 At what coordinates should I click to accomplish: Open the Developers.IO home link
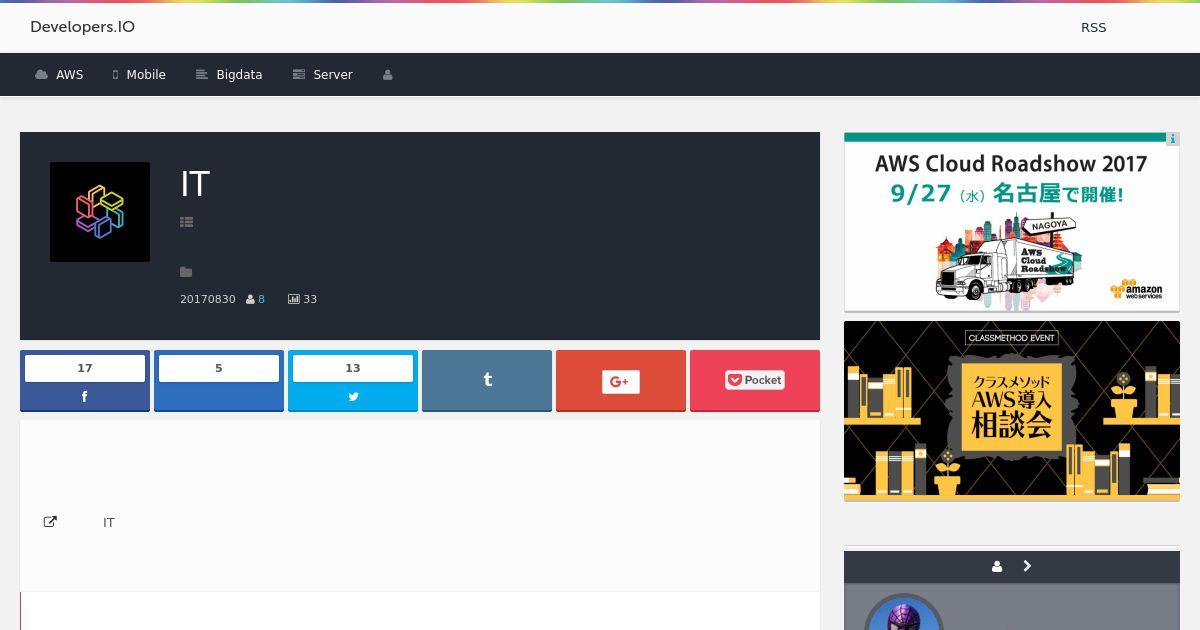pyautogui.click(x=82, y=27)
